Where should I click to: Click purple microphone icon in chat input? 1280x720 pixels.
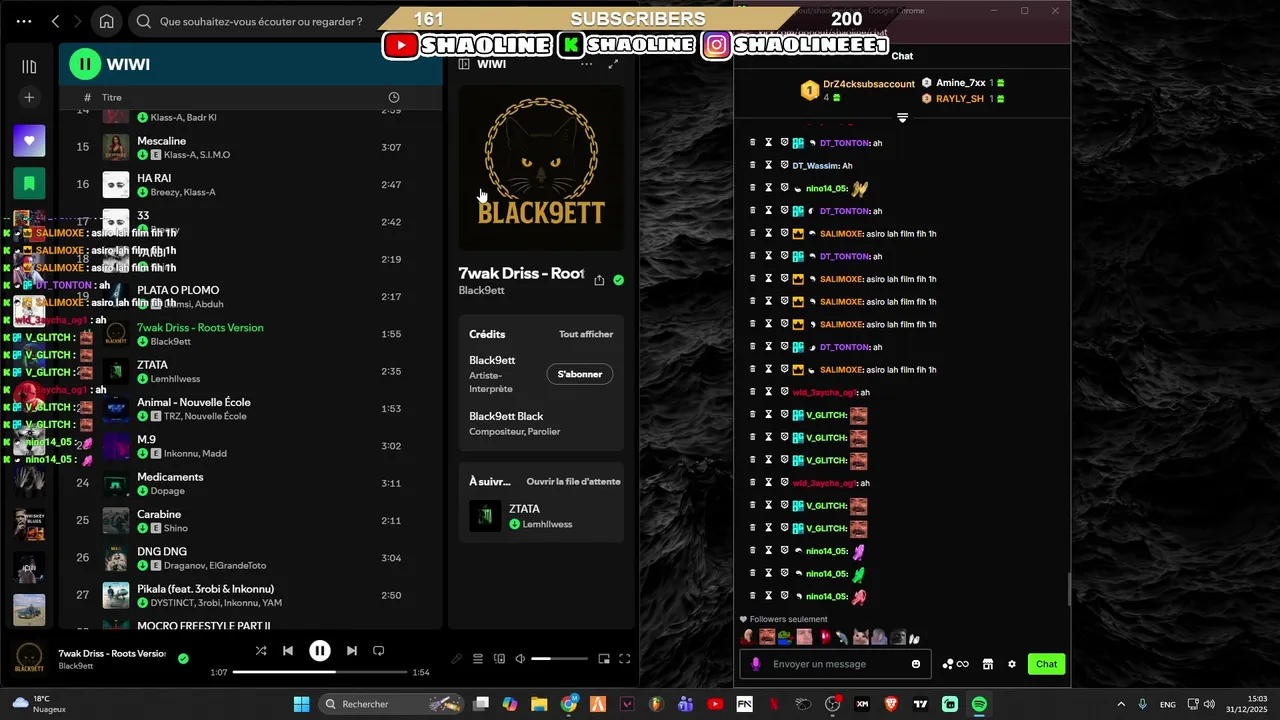point(755,664)
